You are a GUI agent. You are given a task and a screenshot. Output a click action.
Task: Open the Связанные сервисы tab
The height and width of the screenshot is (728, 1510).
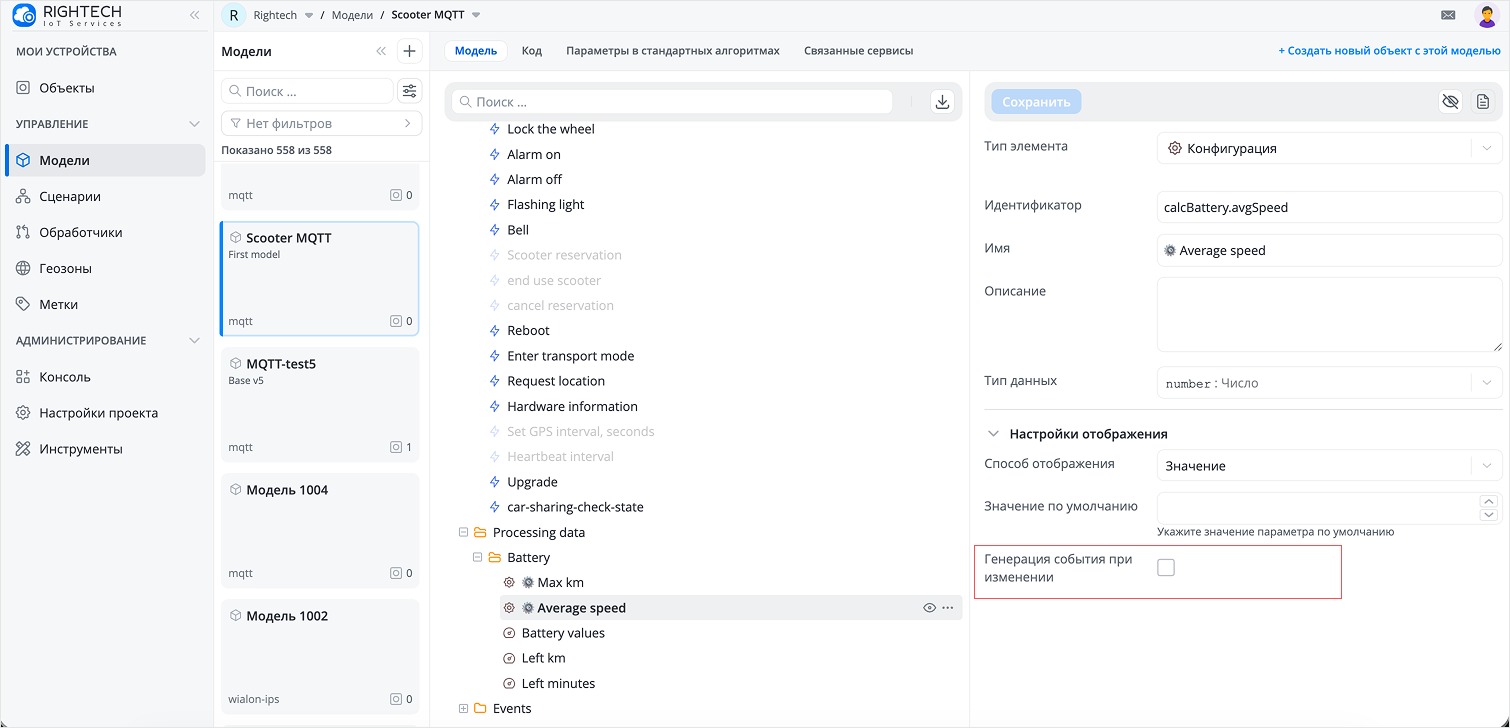point(858,51)
